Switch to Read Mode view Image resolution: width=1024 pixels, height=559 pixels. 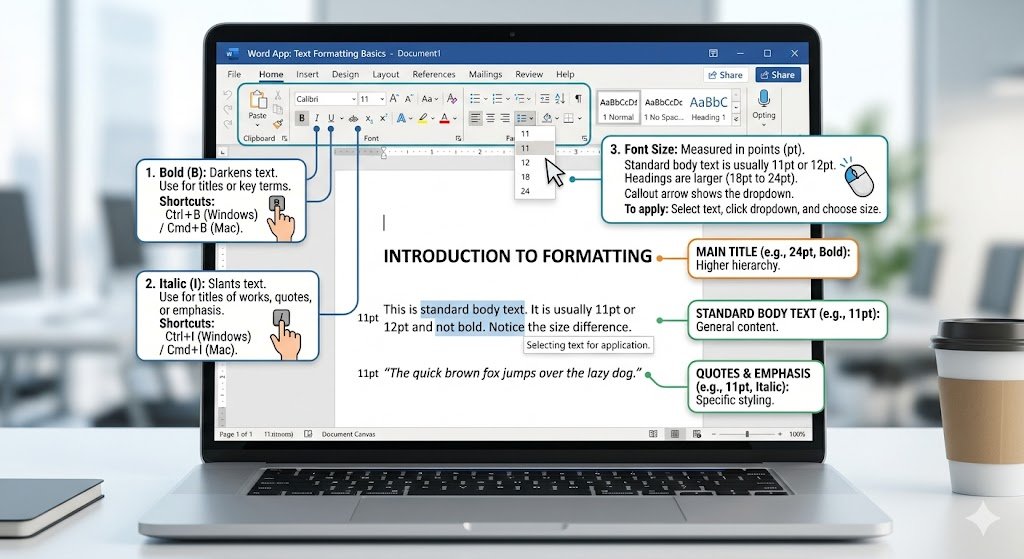[653, 434]
